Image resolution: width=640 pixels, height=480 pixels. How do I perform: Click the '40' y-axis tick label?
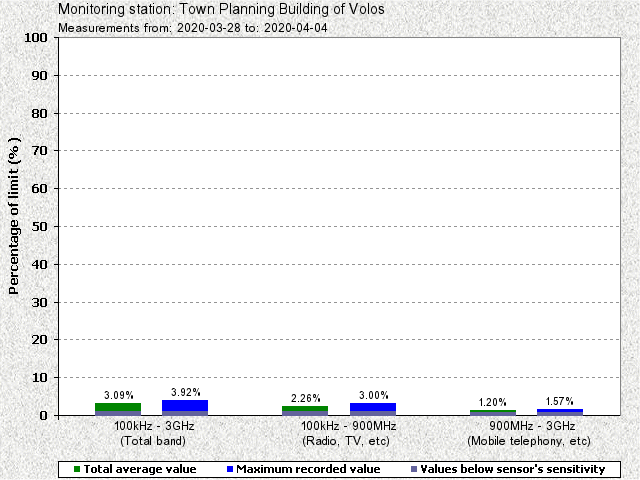click(40, 264)
